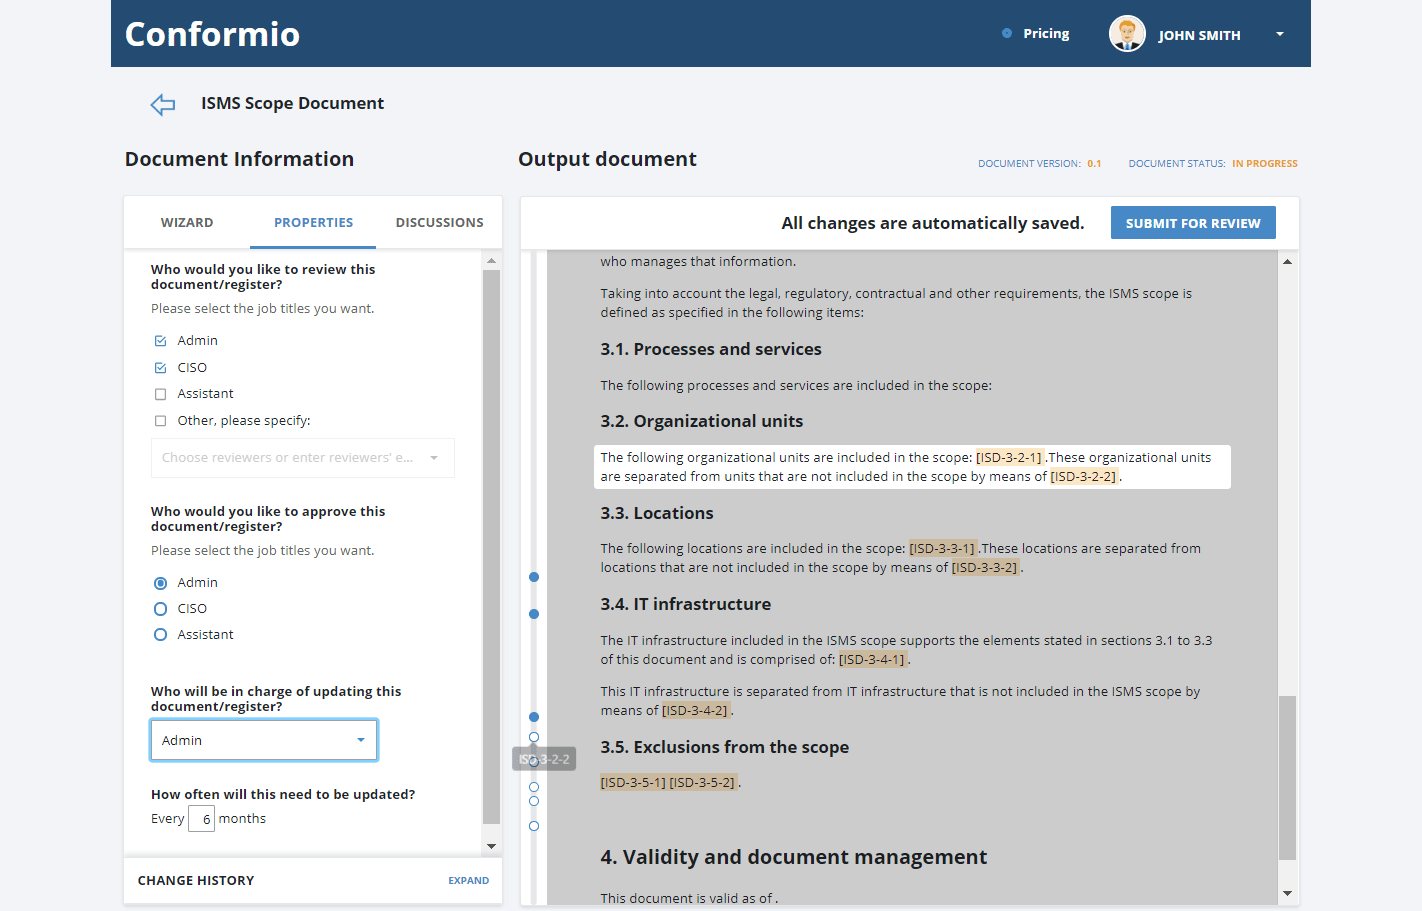Click the lowest hollow marker in the progress rail
Viewport: 1422px width, 911px height.
click(x=534, y=826)
